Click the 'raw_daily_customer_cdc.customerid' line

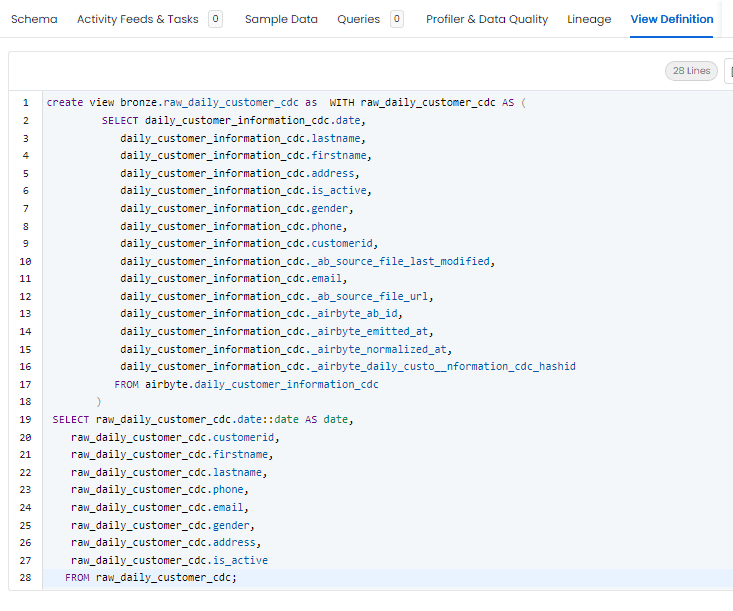coord(175,437)
